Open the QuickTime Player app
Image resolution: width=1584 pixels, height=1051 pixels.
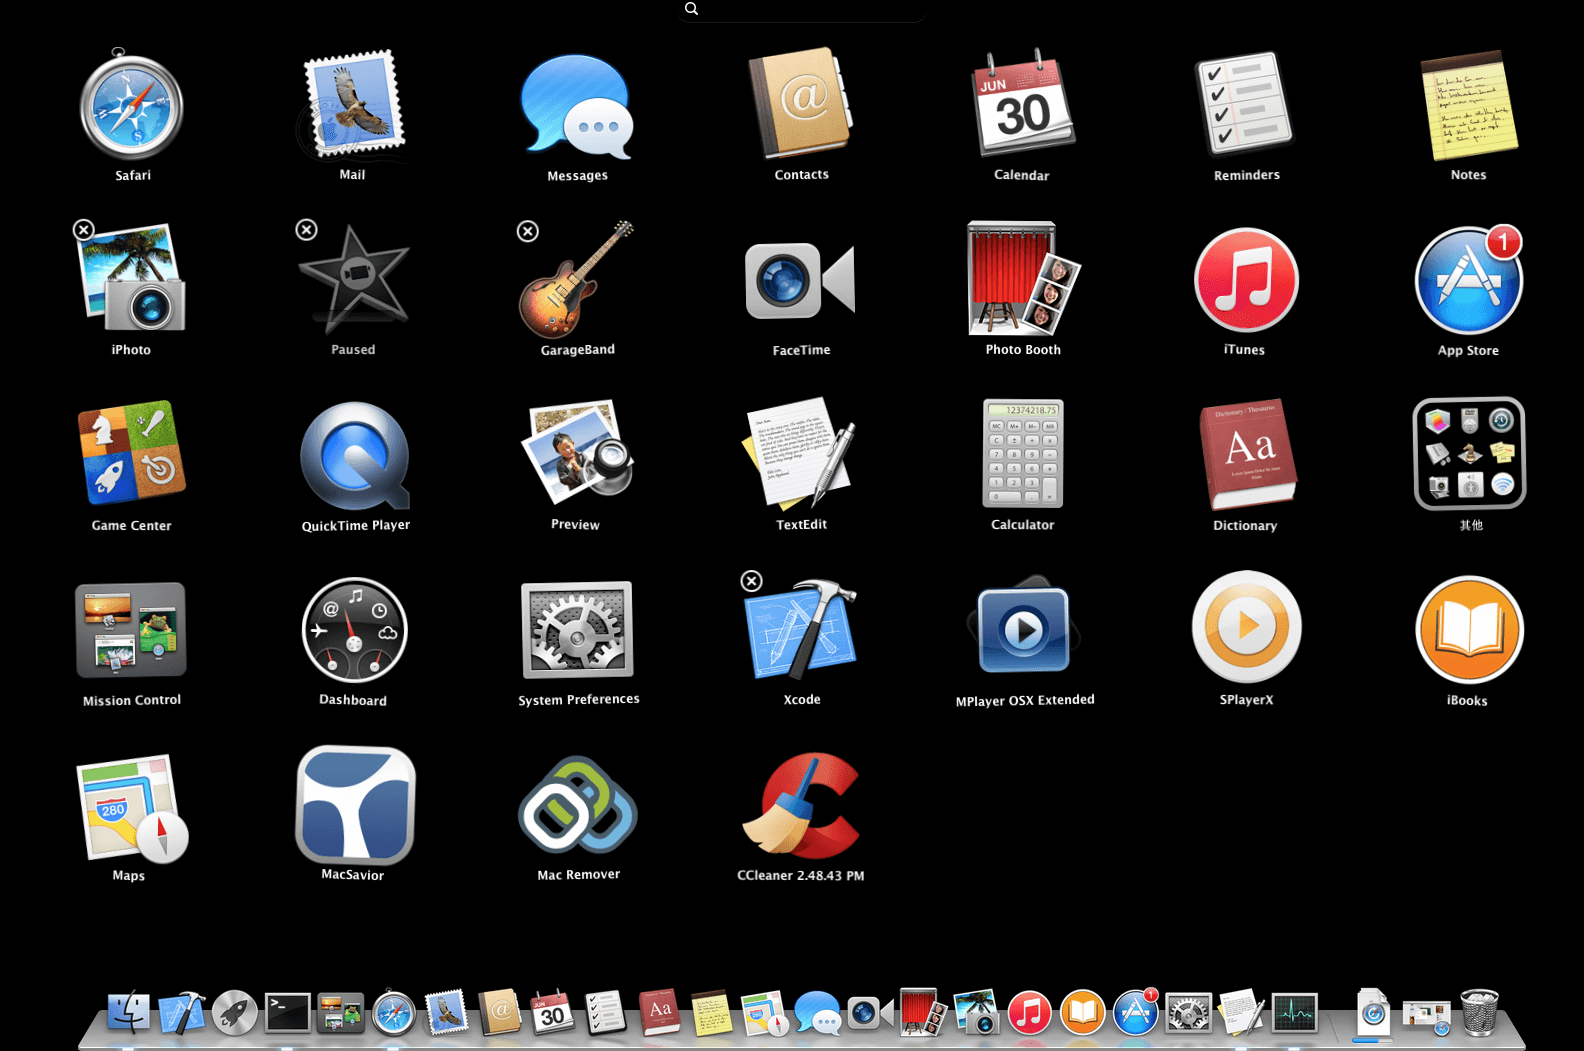coord(355,456)
